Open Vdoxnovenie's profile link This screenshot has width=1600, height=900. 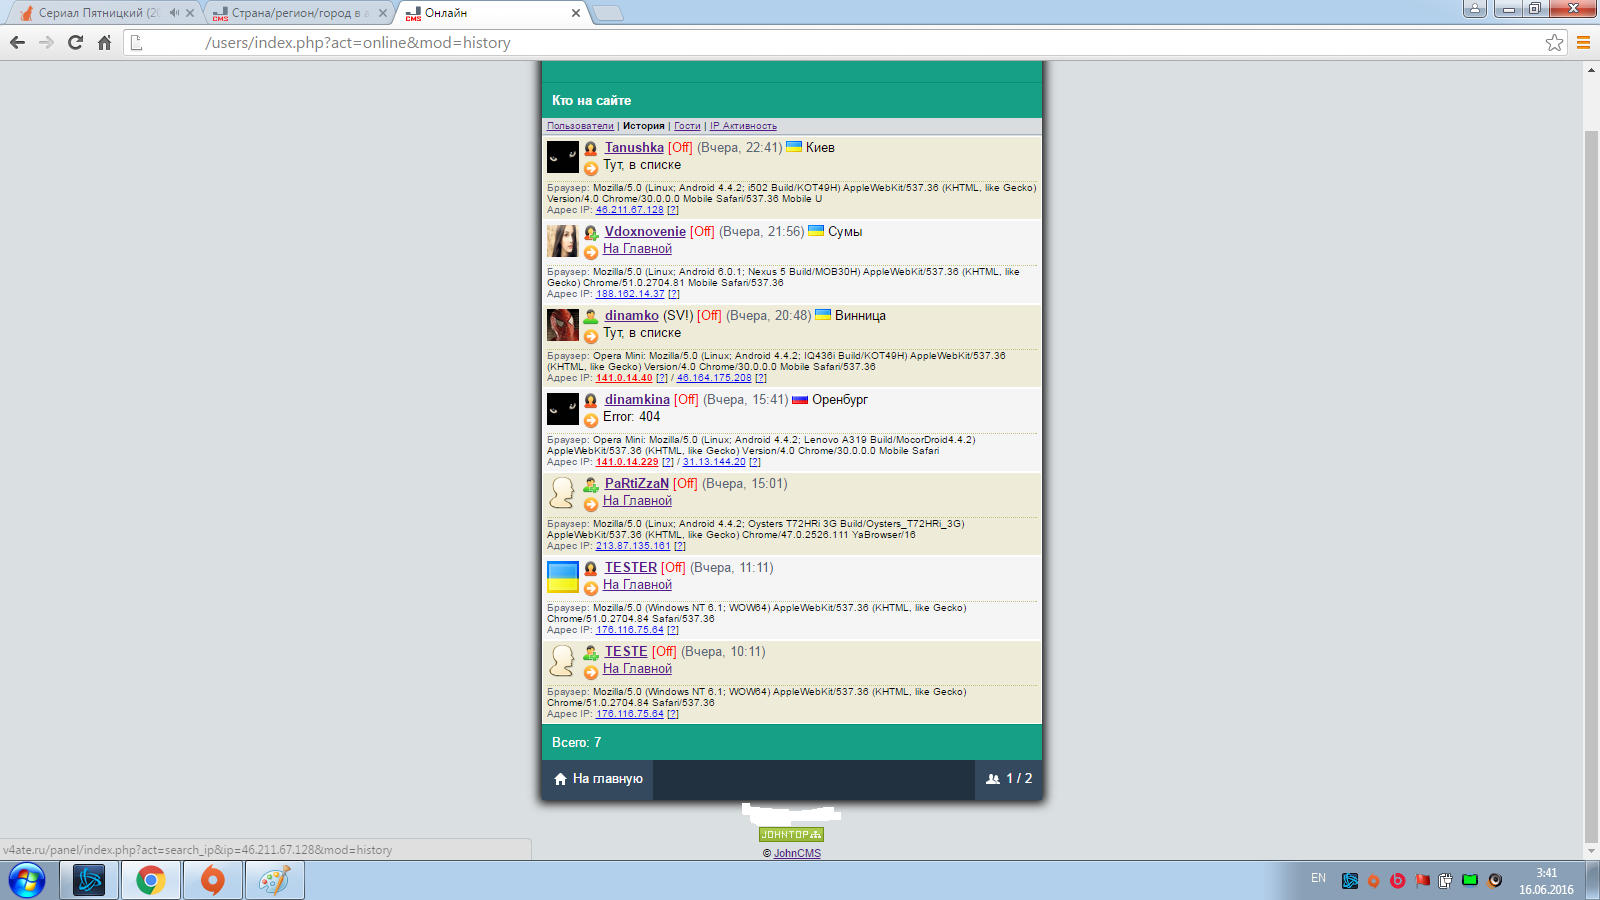coord(645,231)
